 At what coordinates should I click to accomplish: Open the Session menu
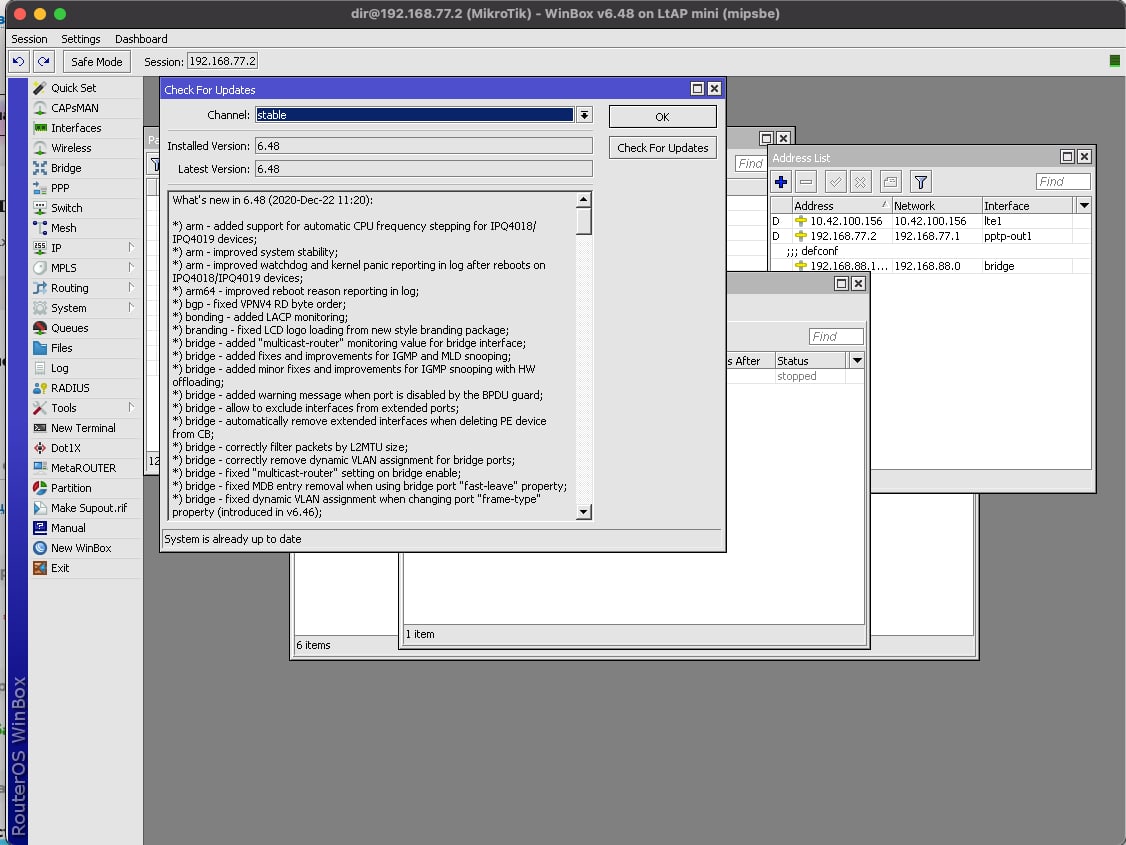click(29, 39)
